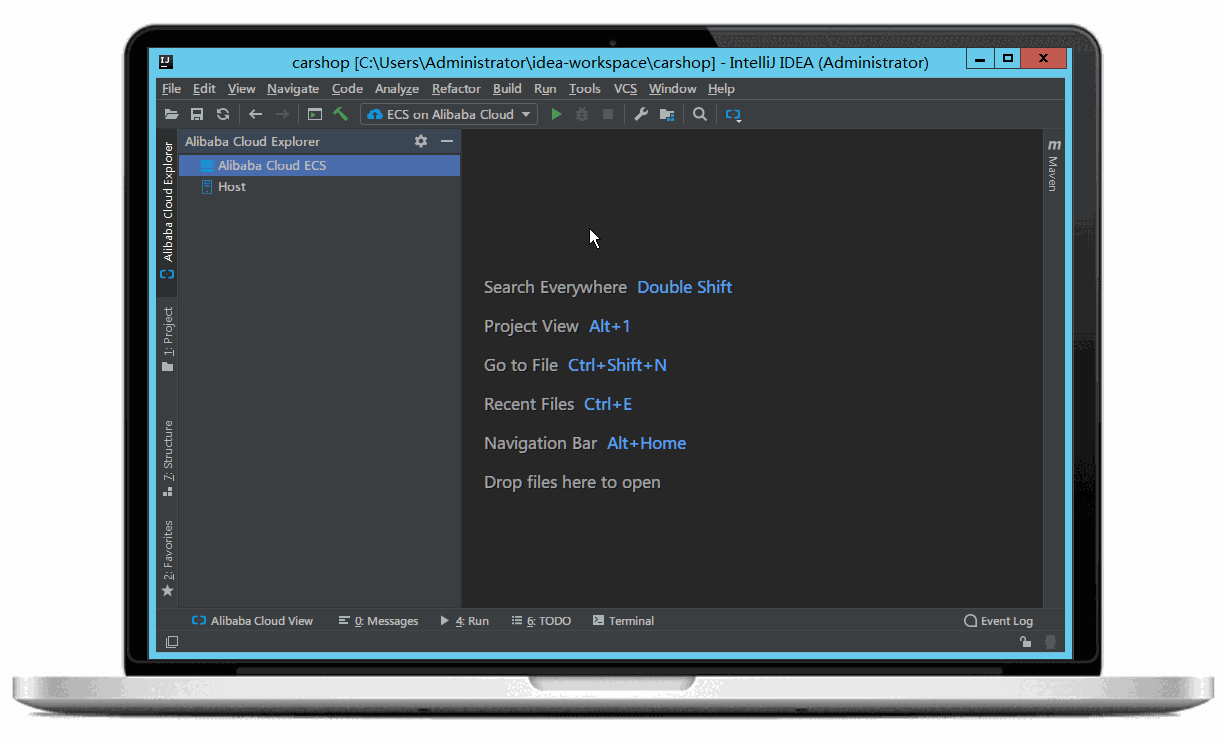This screenshot has height=742, width=1224.
Task: Open the Build menu
Action: [507, 89]
